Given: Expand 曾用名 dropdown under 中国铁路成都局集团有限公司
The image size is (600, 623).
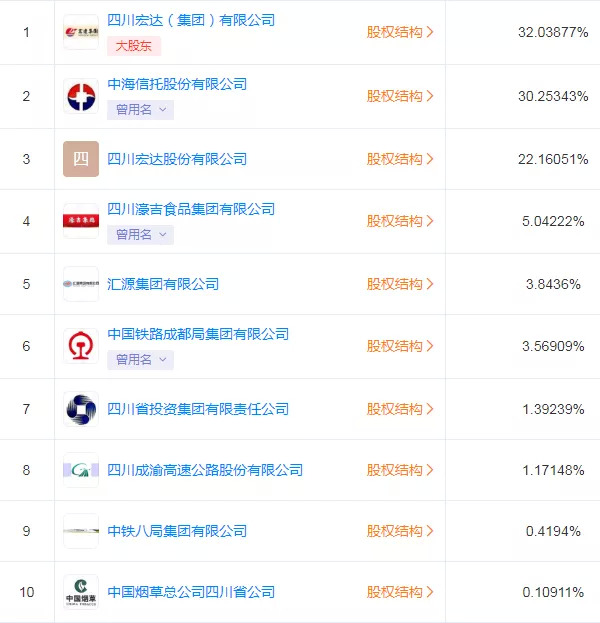Looking at the screenshot, I should click(140, 360).
